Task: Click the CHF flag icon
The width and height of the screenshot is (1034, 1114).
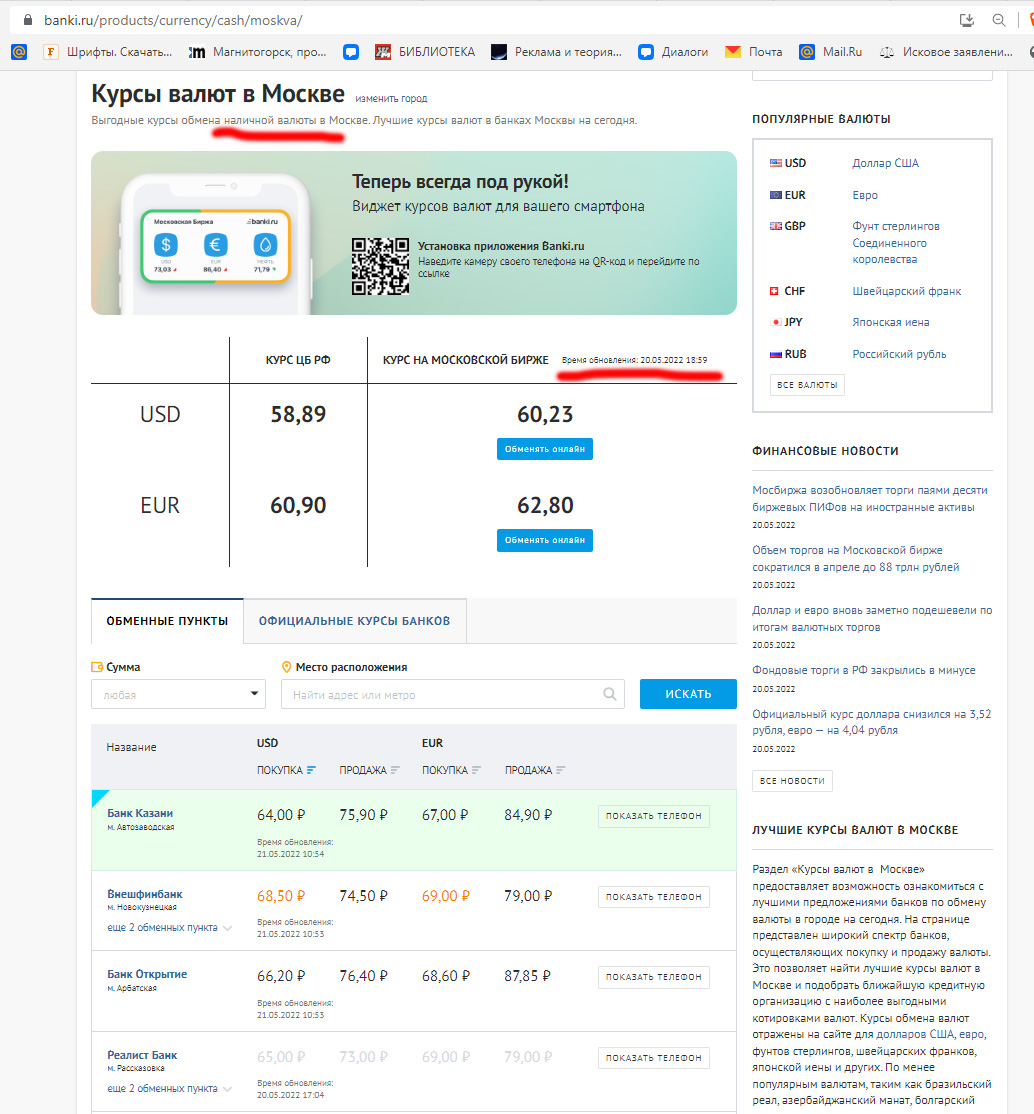Action: (775, 291)
